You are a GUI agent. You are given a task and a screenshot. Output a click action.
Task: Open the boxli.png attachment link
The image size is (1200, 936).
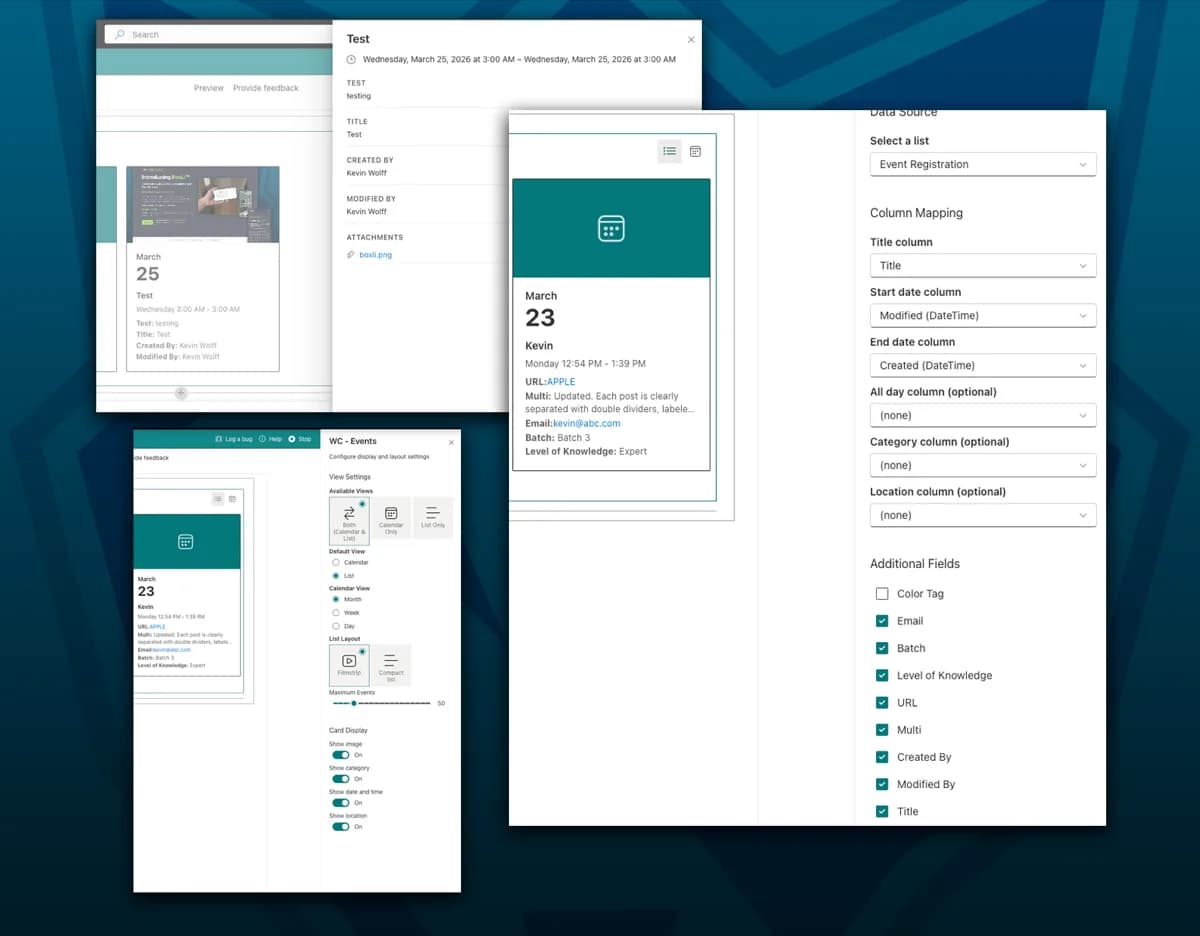(375, 255)
